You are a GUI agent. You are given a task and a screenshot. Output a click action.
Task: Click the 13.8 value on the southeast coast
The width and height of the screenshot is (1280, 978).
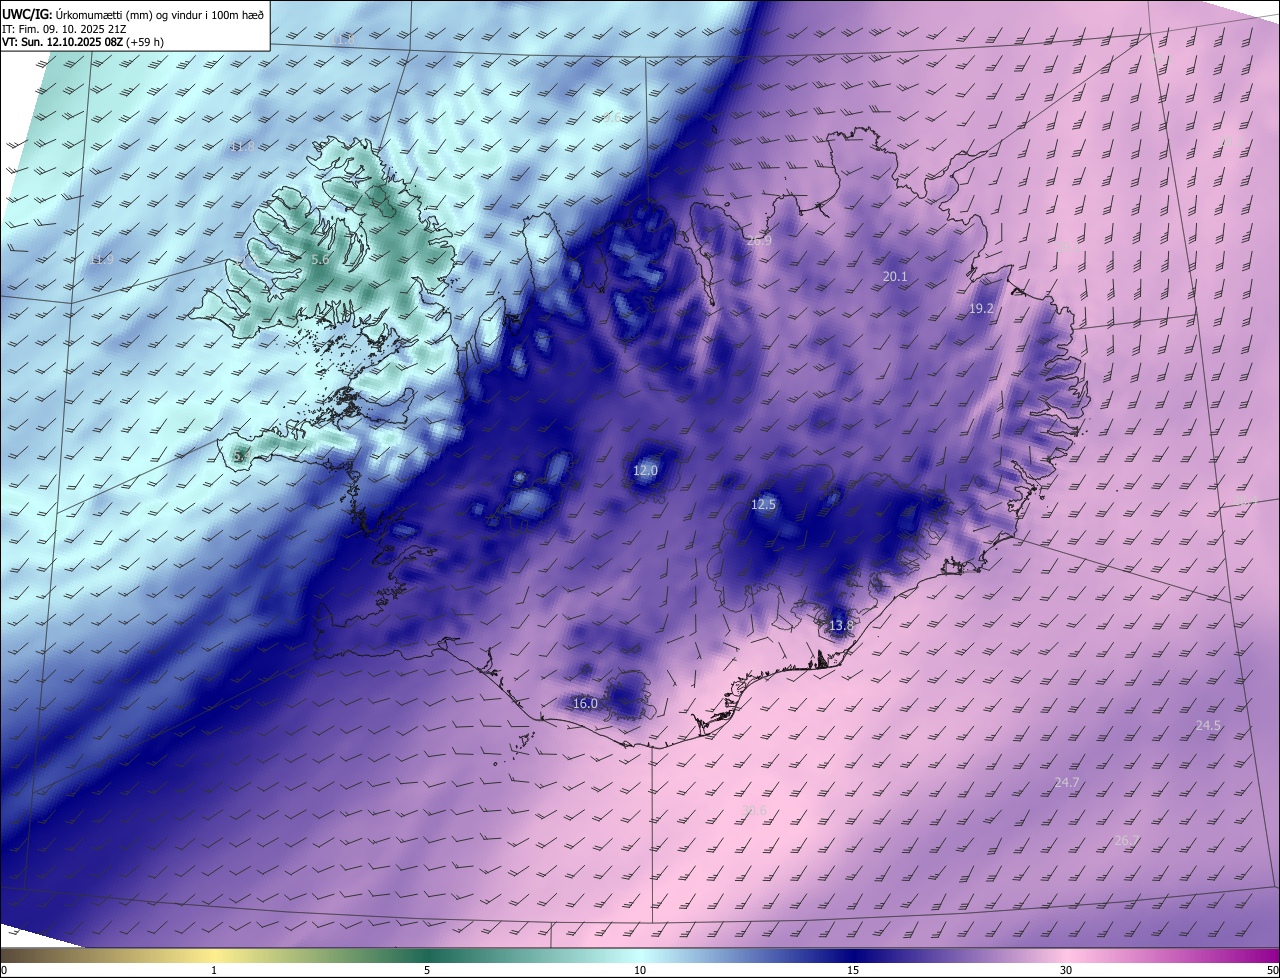(x=841, y=626)
